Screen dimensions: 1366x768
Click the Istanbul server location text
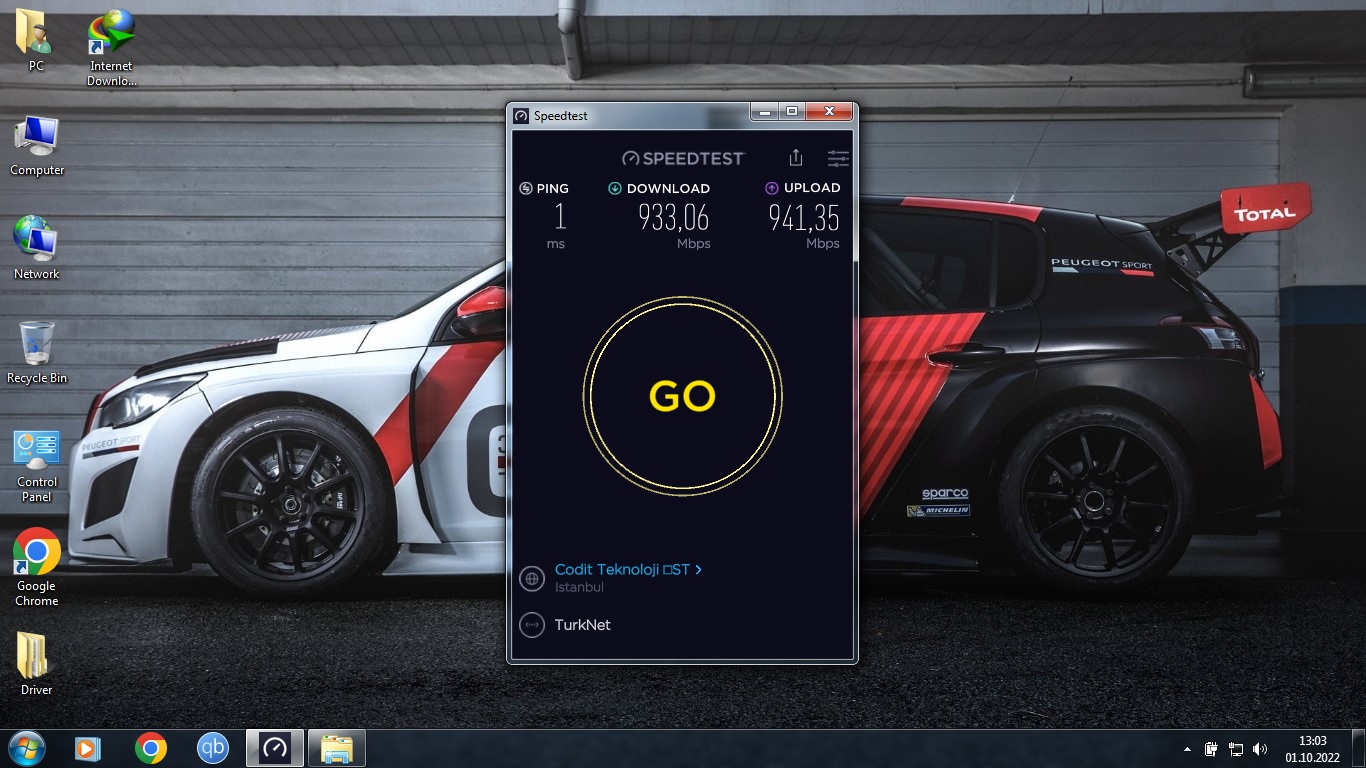[579, 587]
